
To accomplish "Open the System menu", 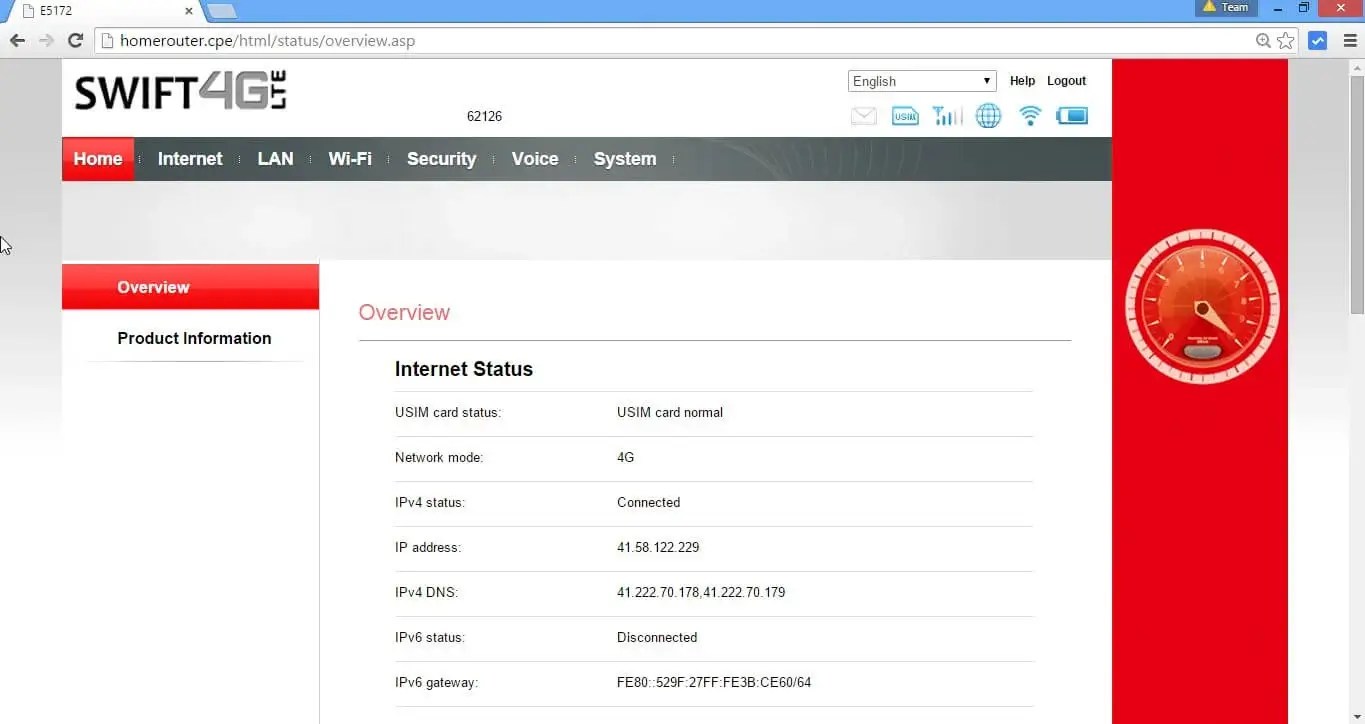I will coord(625,158).
